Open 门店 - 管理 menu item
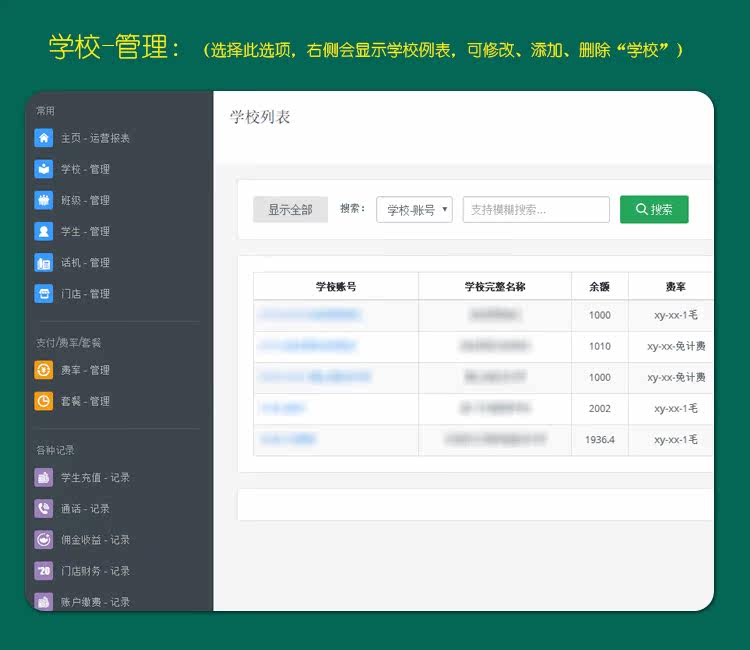The height and width of the screenshot is (650, 750). point(85,294)
